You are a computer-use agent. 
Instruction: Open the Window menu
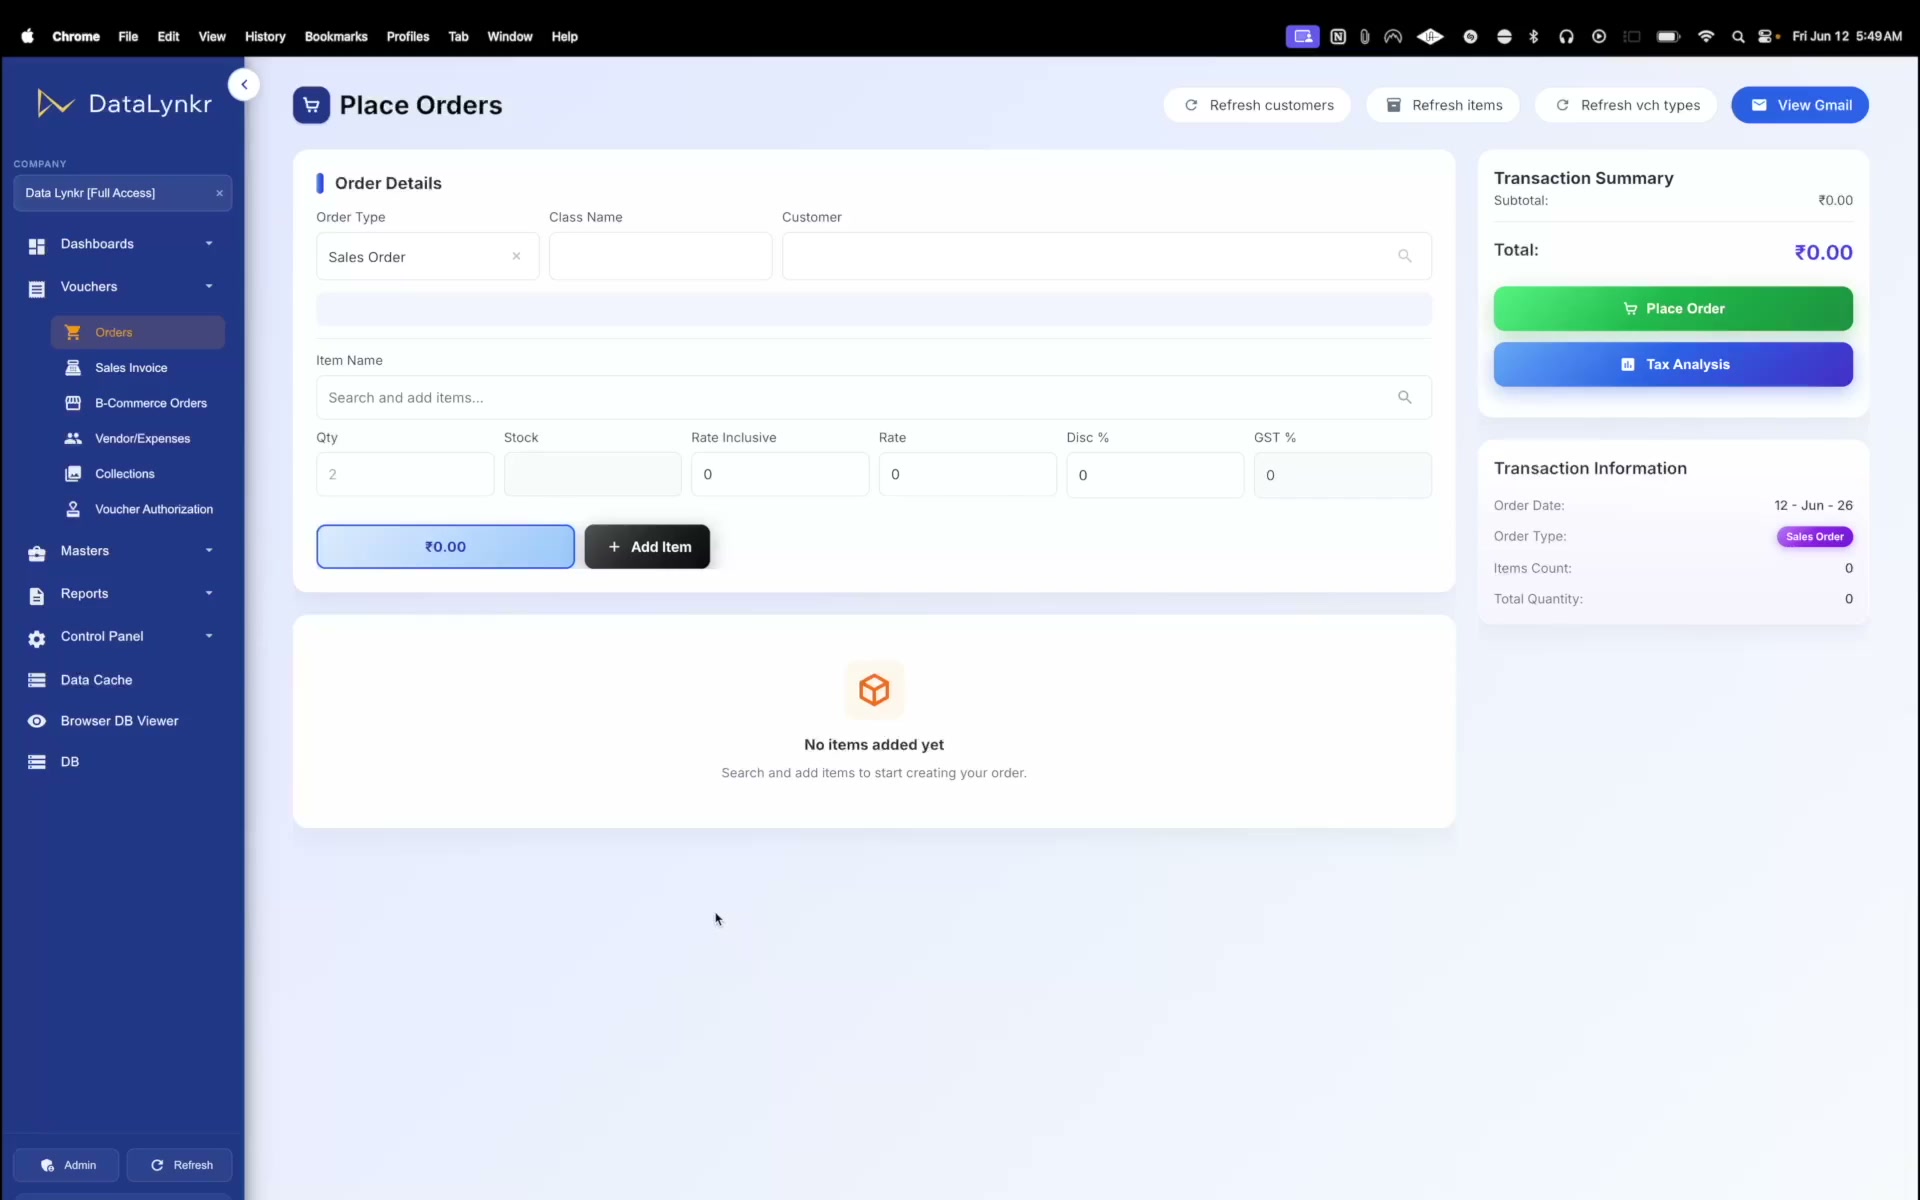pyautogui.click(x=510, y=36)
